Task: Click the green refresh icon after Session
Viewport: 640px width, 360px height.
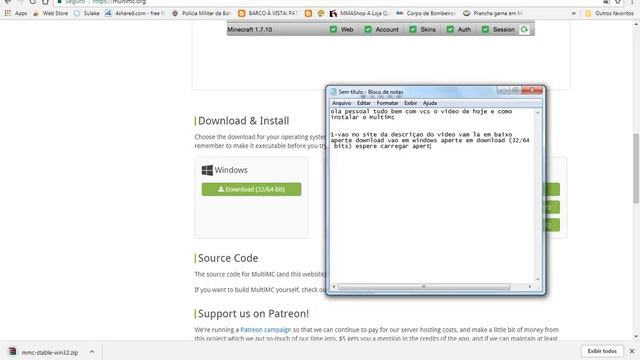Action: [x=524, y=29]
